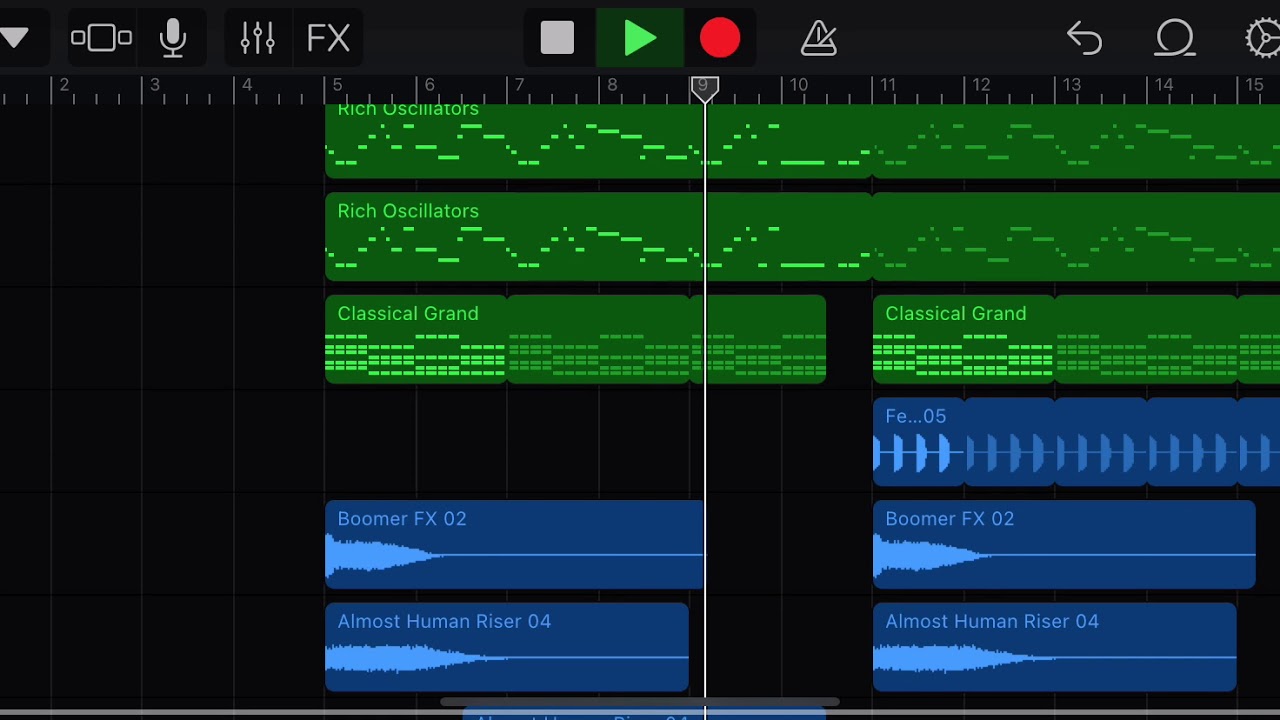Viewport: 1280px width, 720px height.
Task: Start recording with the red record button
Action: coord(720,38)
